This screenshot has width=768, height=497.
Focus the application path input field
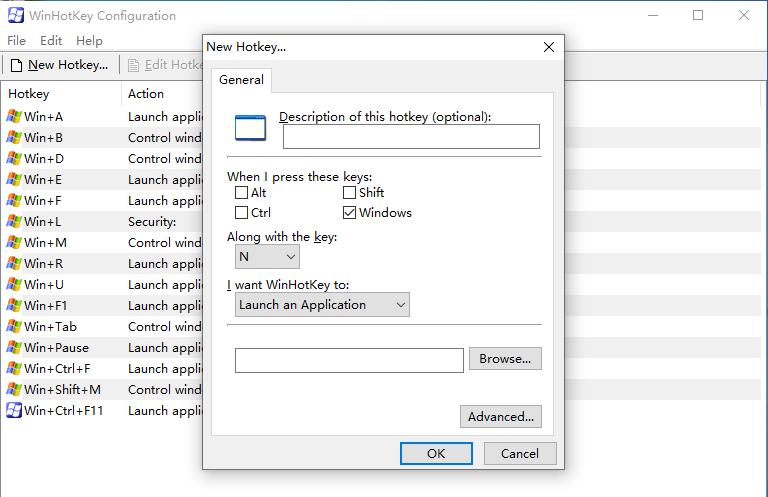pyautogui.click(x=349, y=360)
